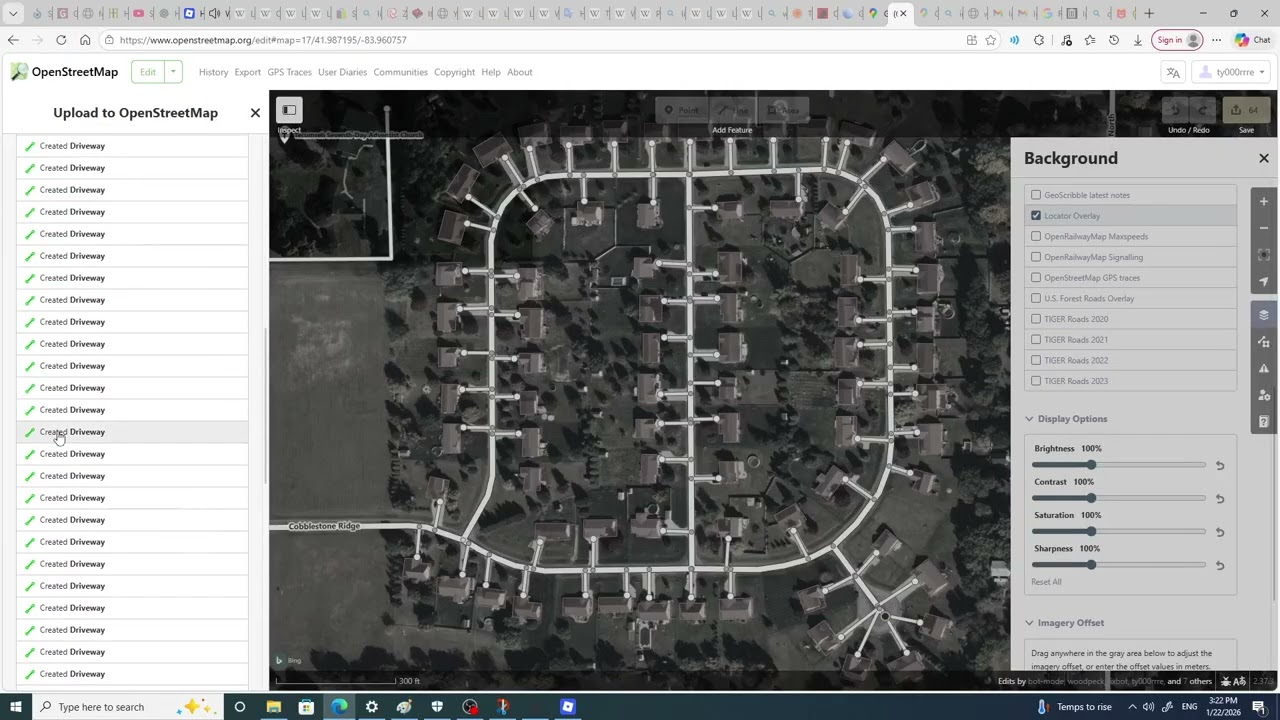Enable OpenRailwayMap Signalling overlay
Screen dimensions: 1280x720
click(x=1036, y=257)
